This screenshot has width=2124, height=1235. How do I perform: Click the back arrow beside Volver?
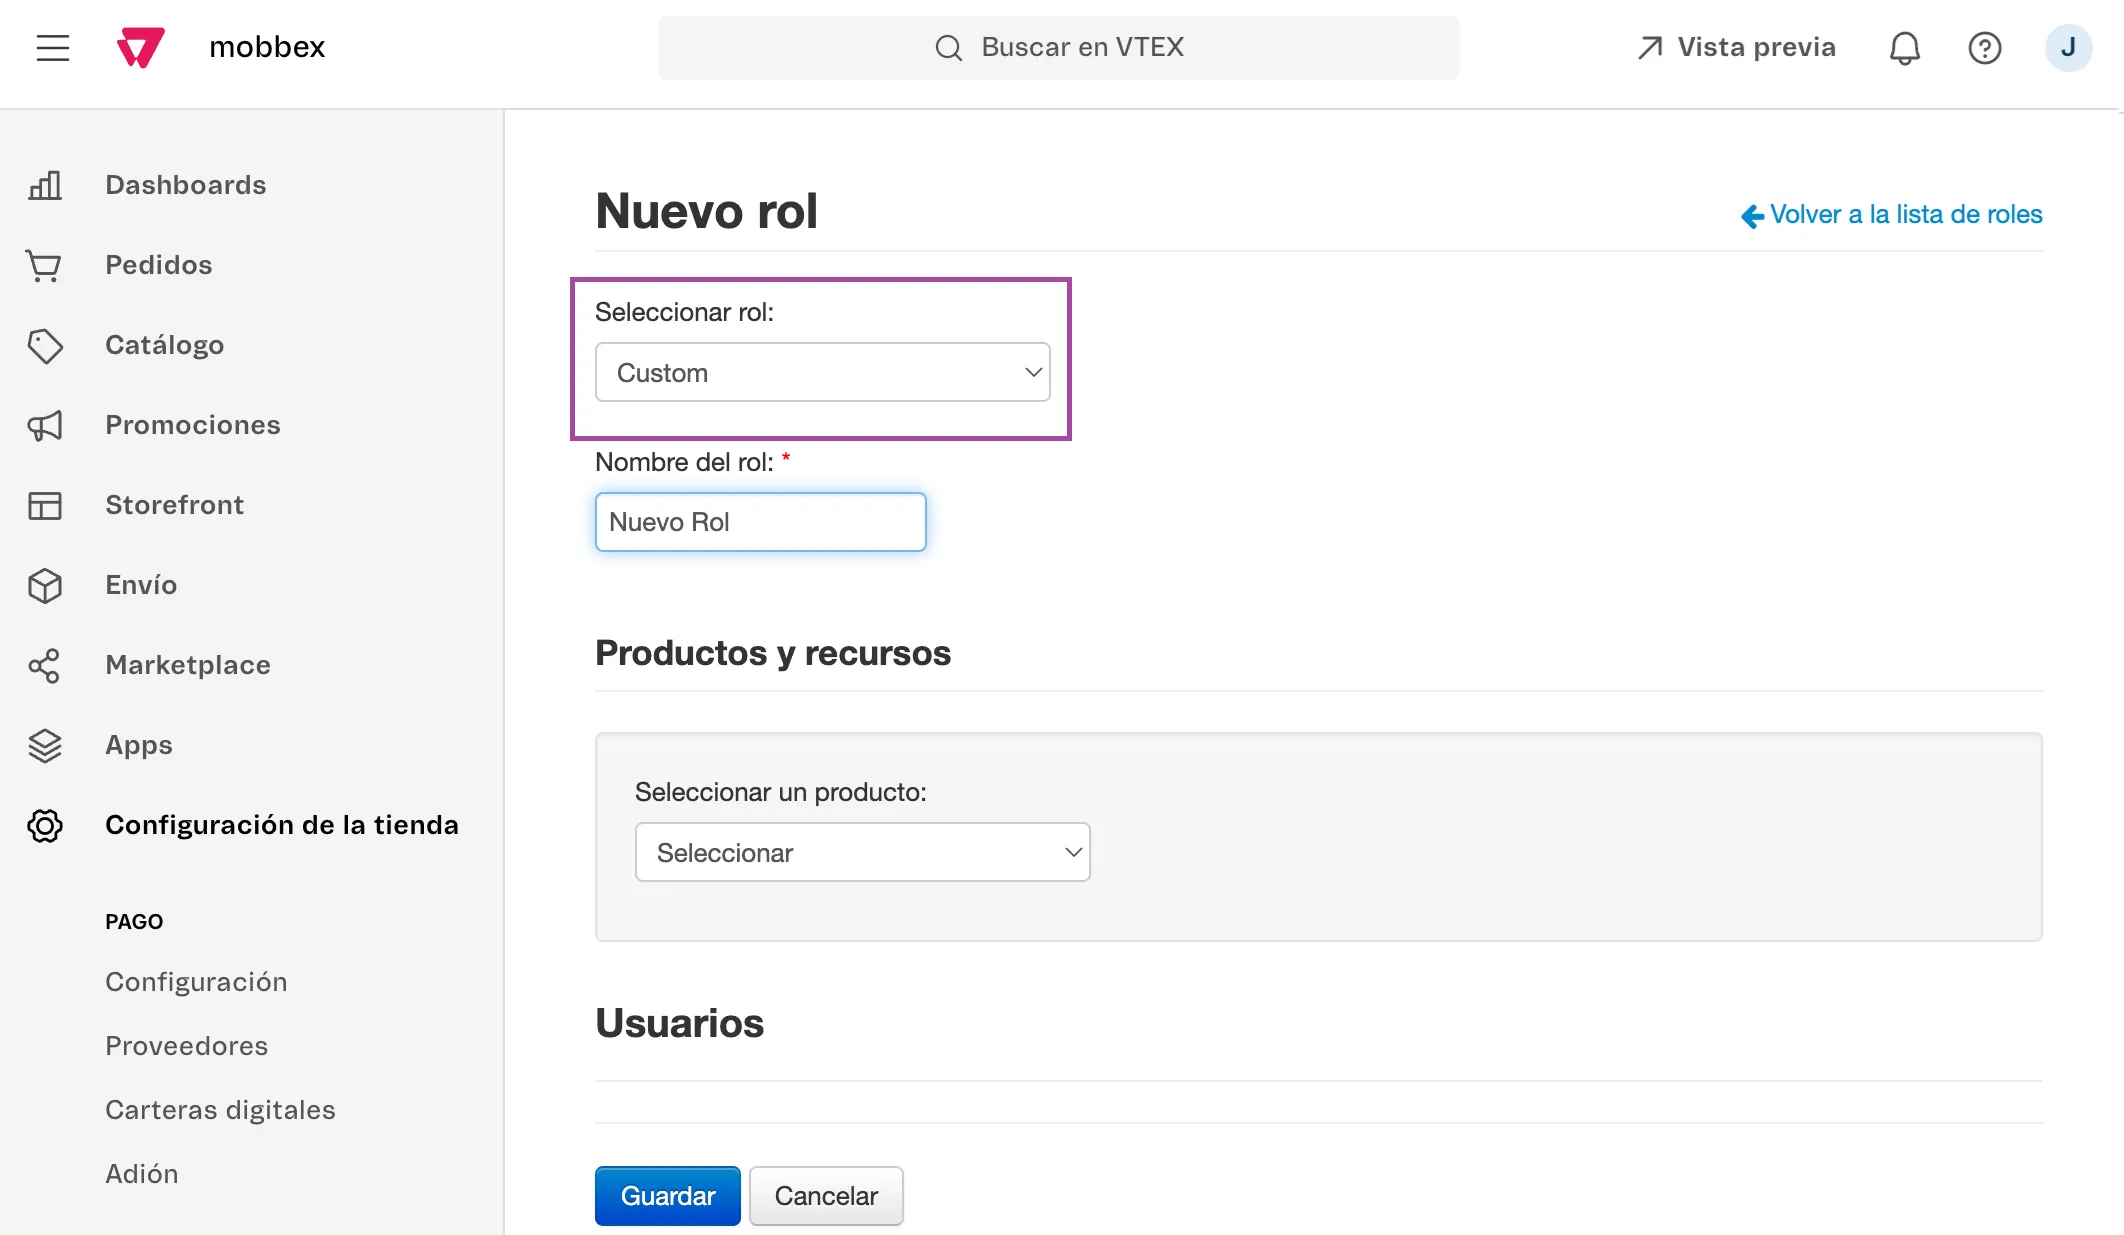(1752, 215)
